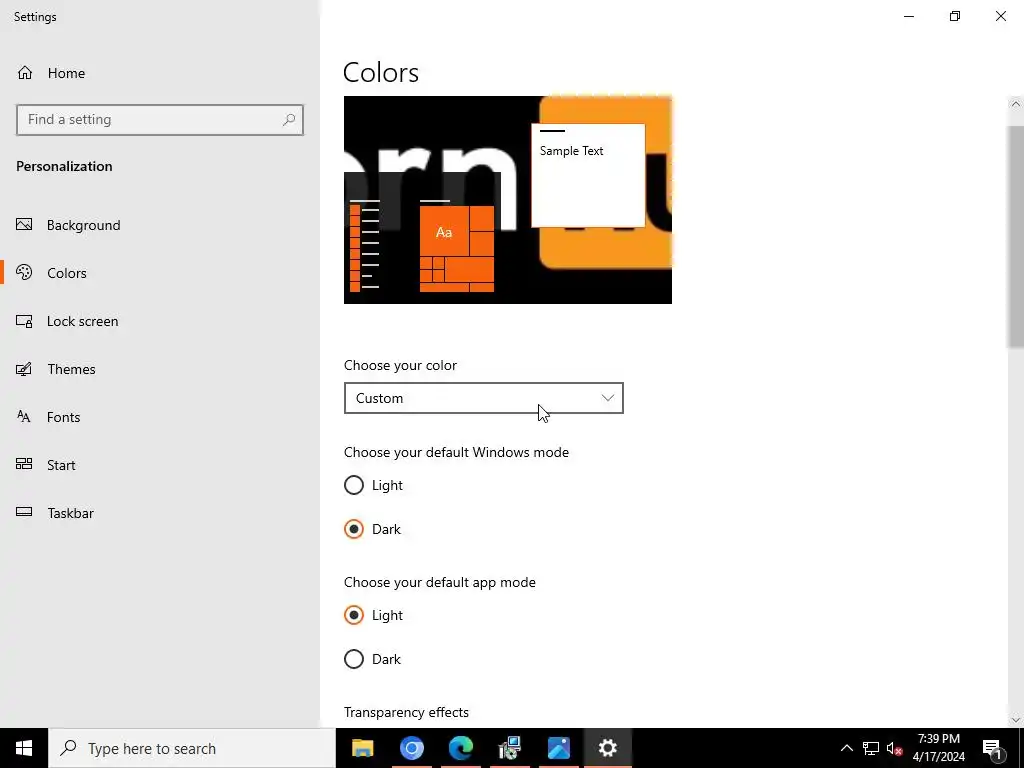Open the notification action center
The height and width of the screenshot is (768, 1024).
992,748
